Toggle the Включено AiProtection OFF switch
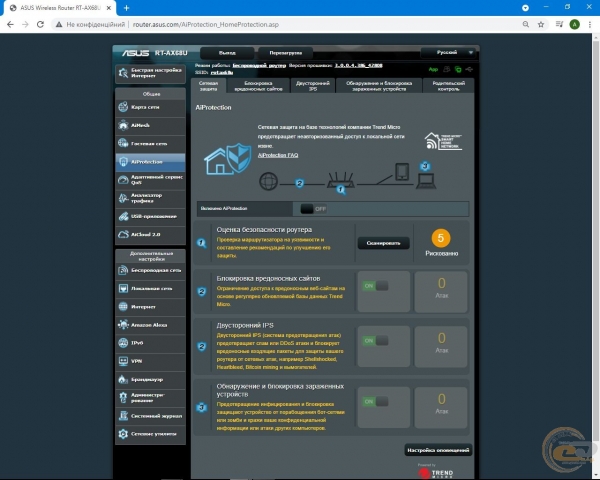This screenshot has width=600, height=480. tap(313, 209)
